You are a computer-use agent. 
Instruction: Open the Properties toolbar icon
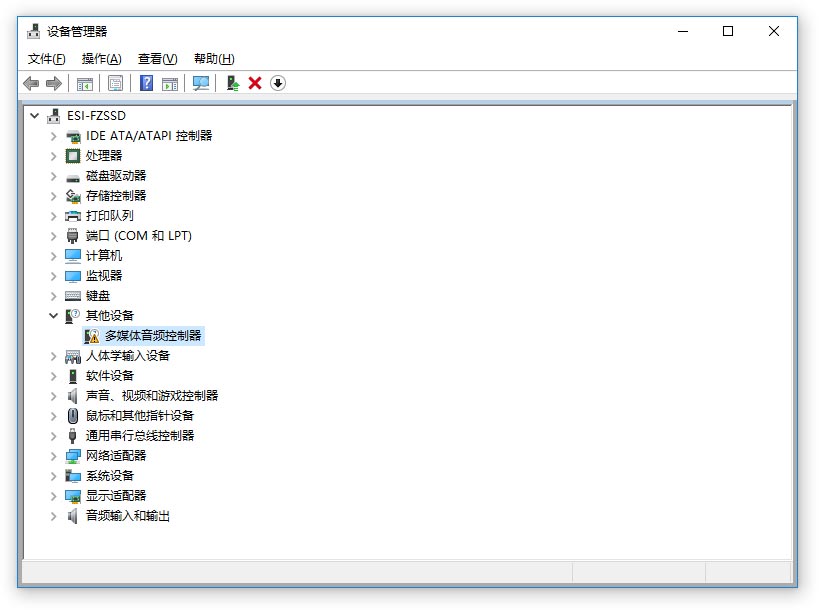[115, 83]
